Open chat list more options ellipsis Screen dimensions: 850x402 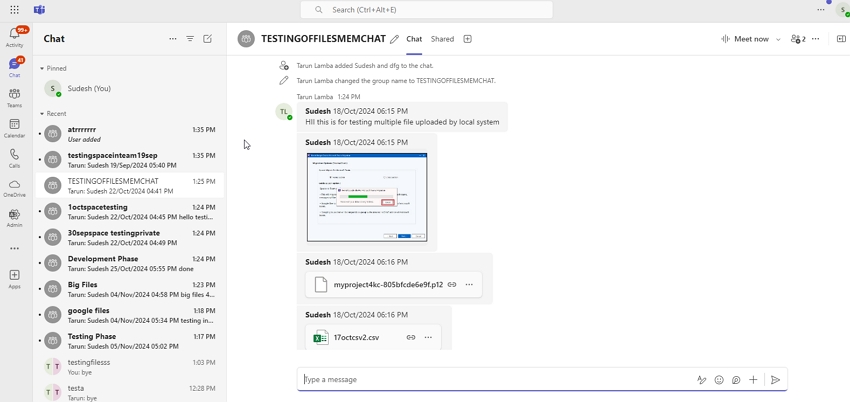point(173,38)
